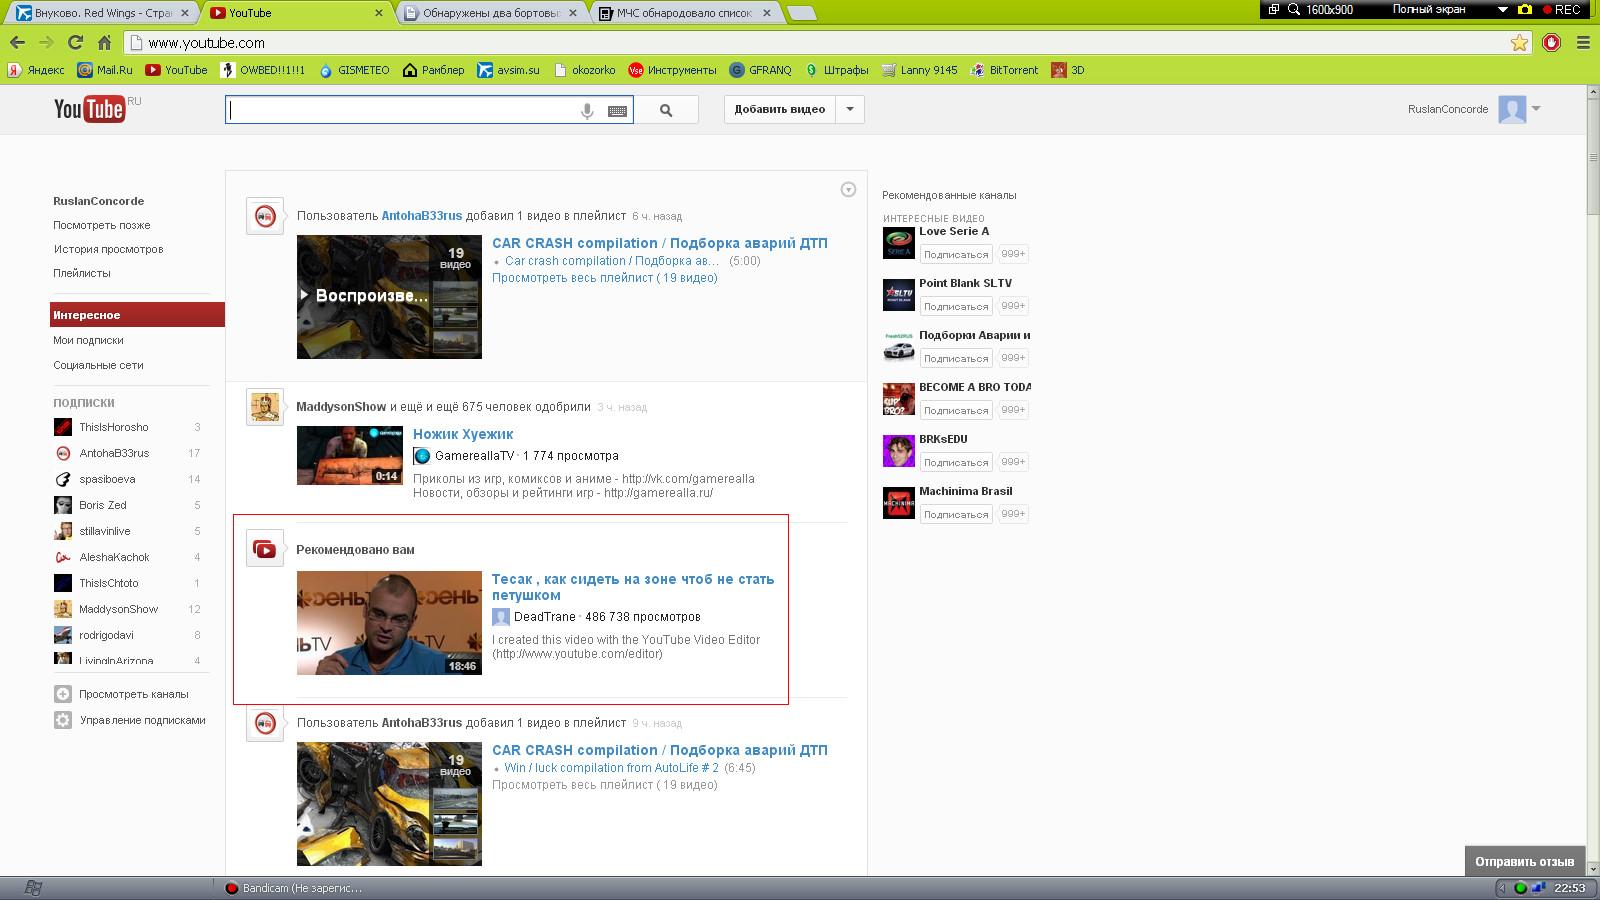Expand the Добавить видео dropdown arrow
The image size is (1600, 900).
(850, 109)
